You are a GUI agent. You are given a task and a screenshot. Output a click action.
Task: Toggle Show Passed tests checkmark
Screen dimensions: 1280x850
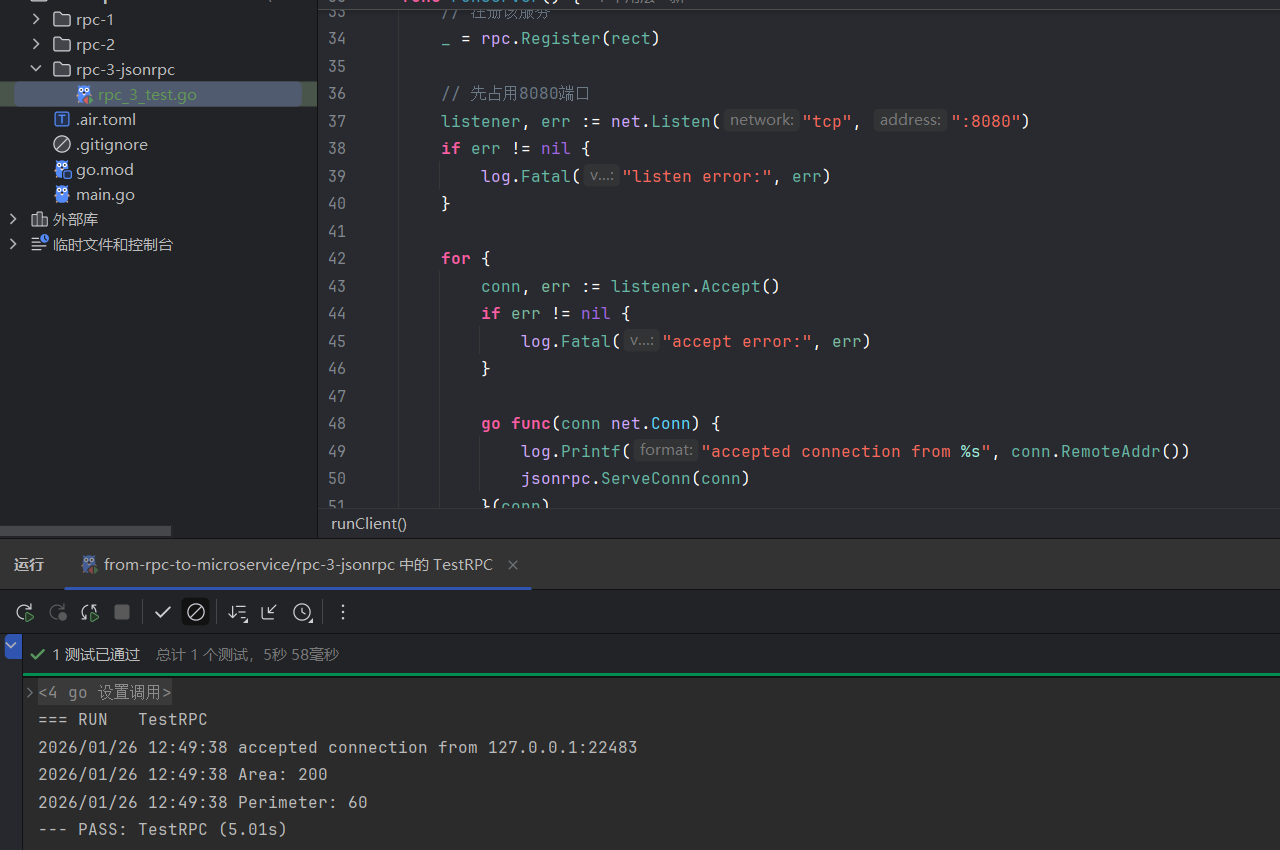[x=163, y=612]
